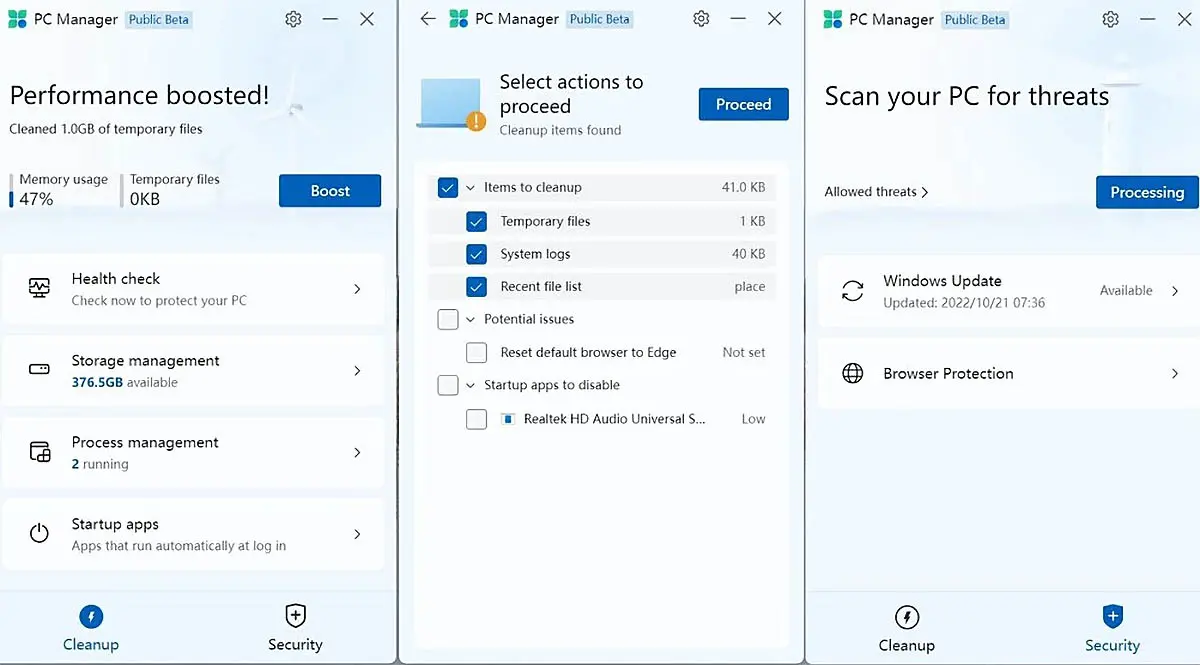The width and height of the screenshot is (1200, 665).
Task: Open Health check via its arrow
Action: 358,289
